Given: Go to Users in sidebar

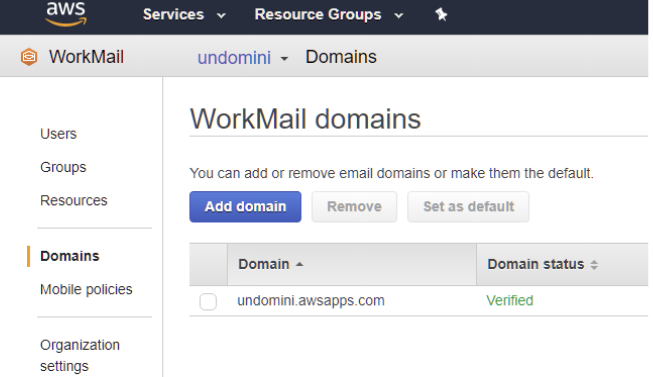Looking at the screenshot, I should click(x=58, y=134).
